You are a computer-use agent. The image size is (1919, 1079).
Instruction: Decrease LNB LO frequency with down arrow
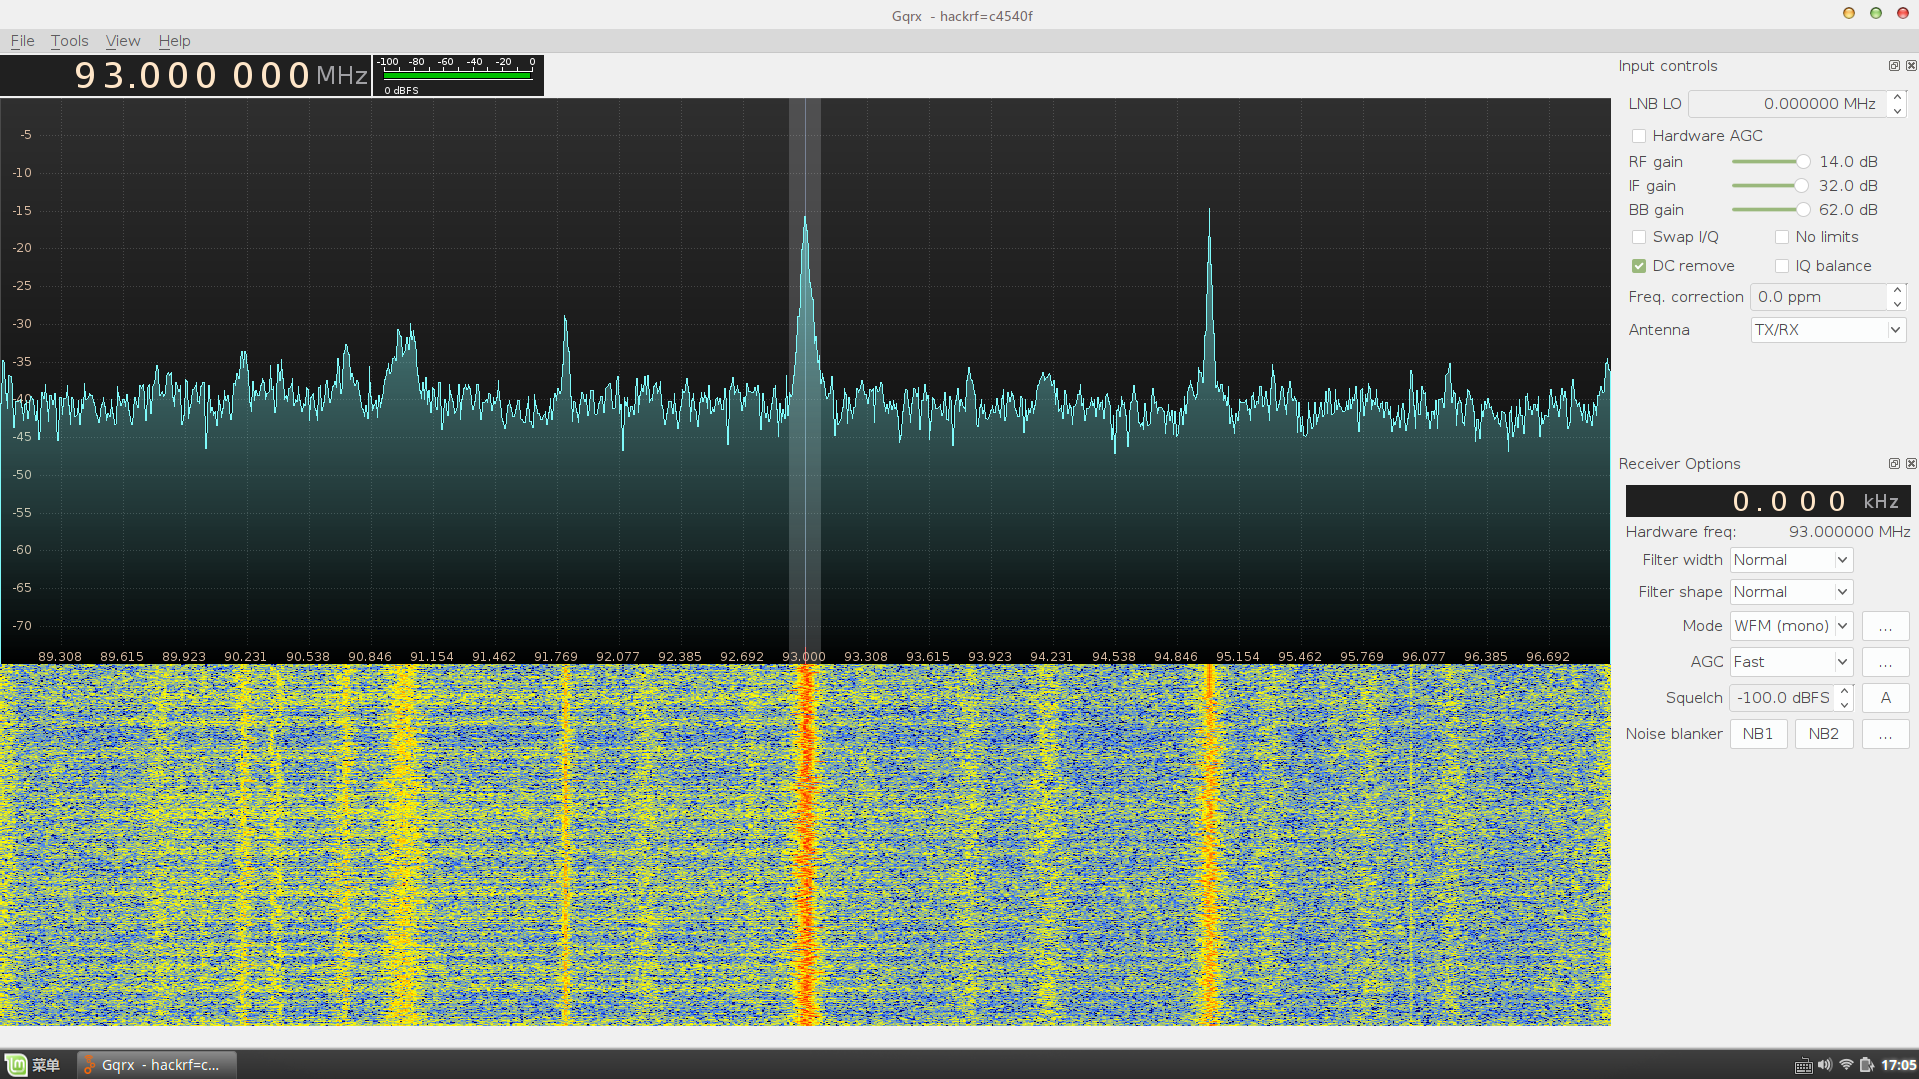[x=1897, y=110]
